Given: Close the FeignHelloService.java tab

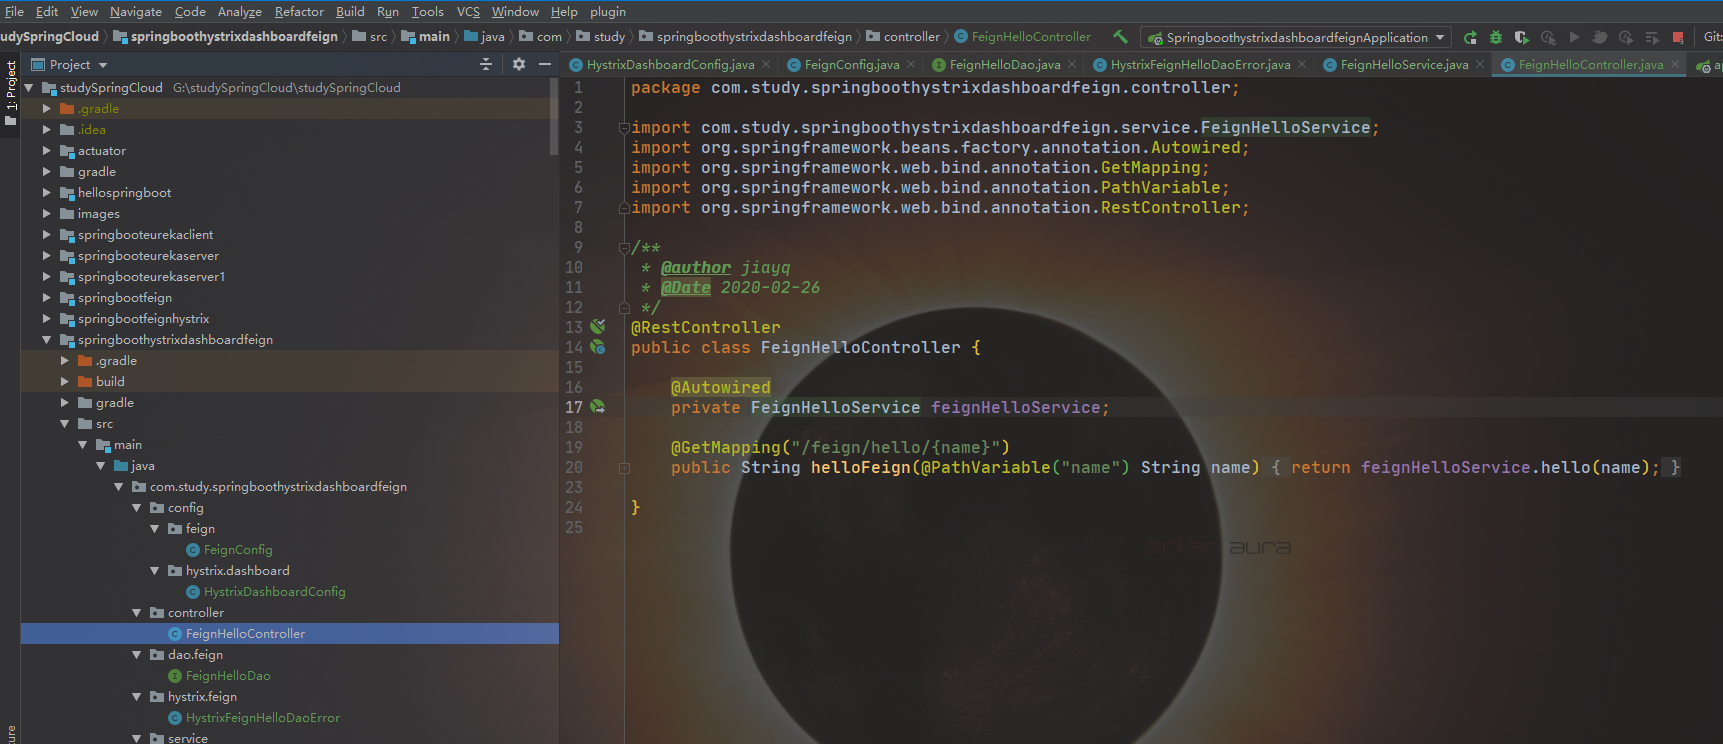Looking at the screenshot, I should coord(1480,64).
